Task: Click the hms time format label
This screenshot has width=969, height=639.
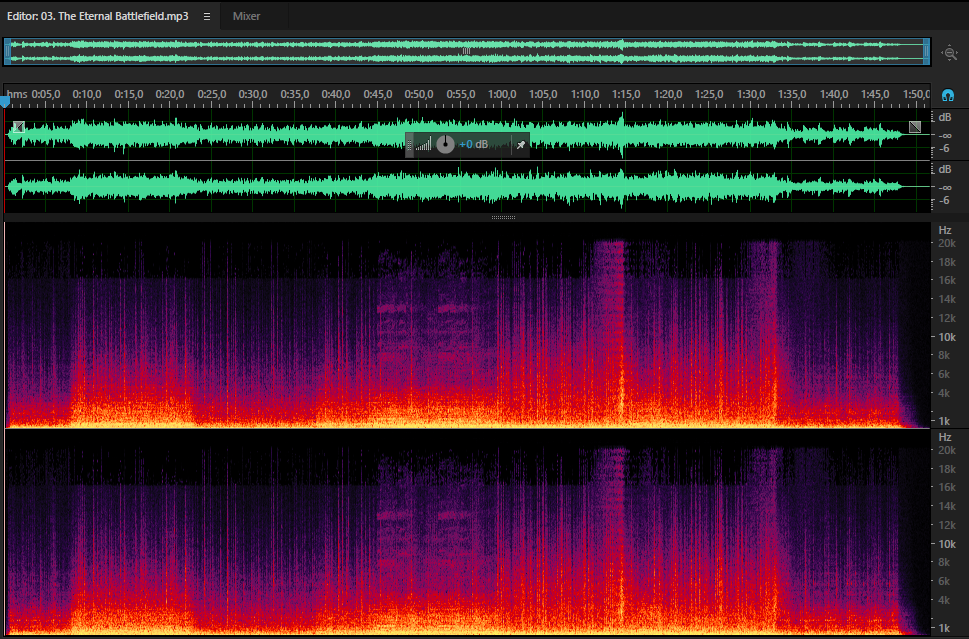Action: (x=17, y=95)
